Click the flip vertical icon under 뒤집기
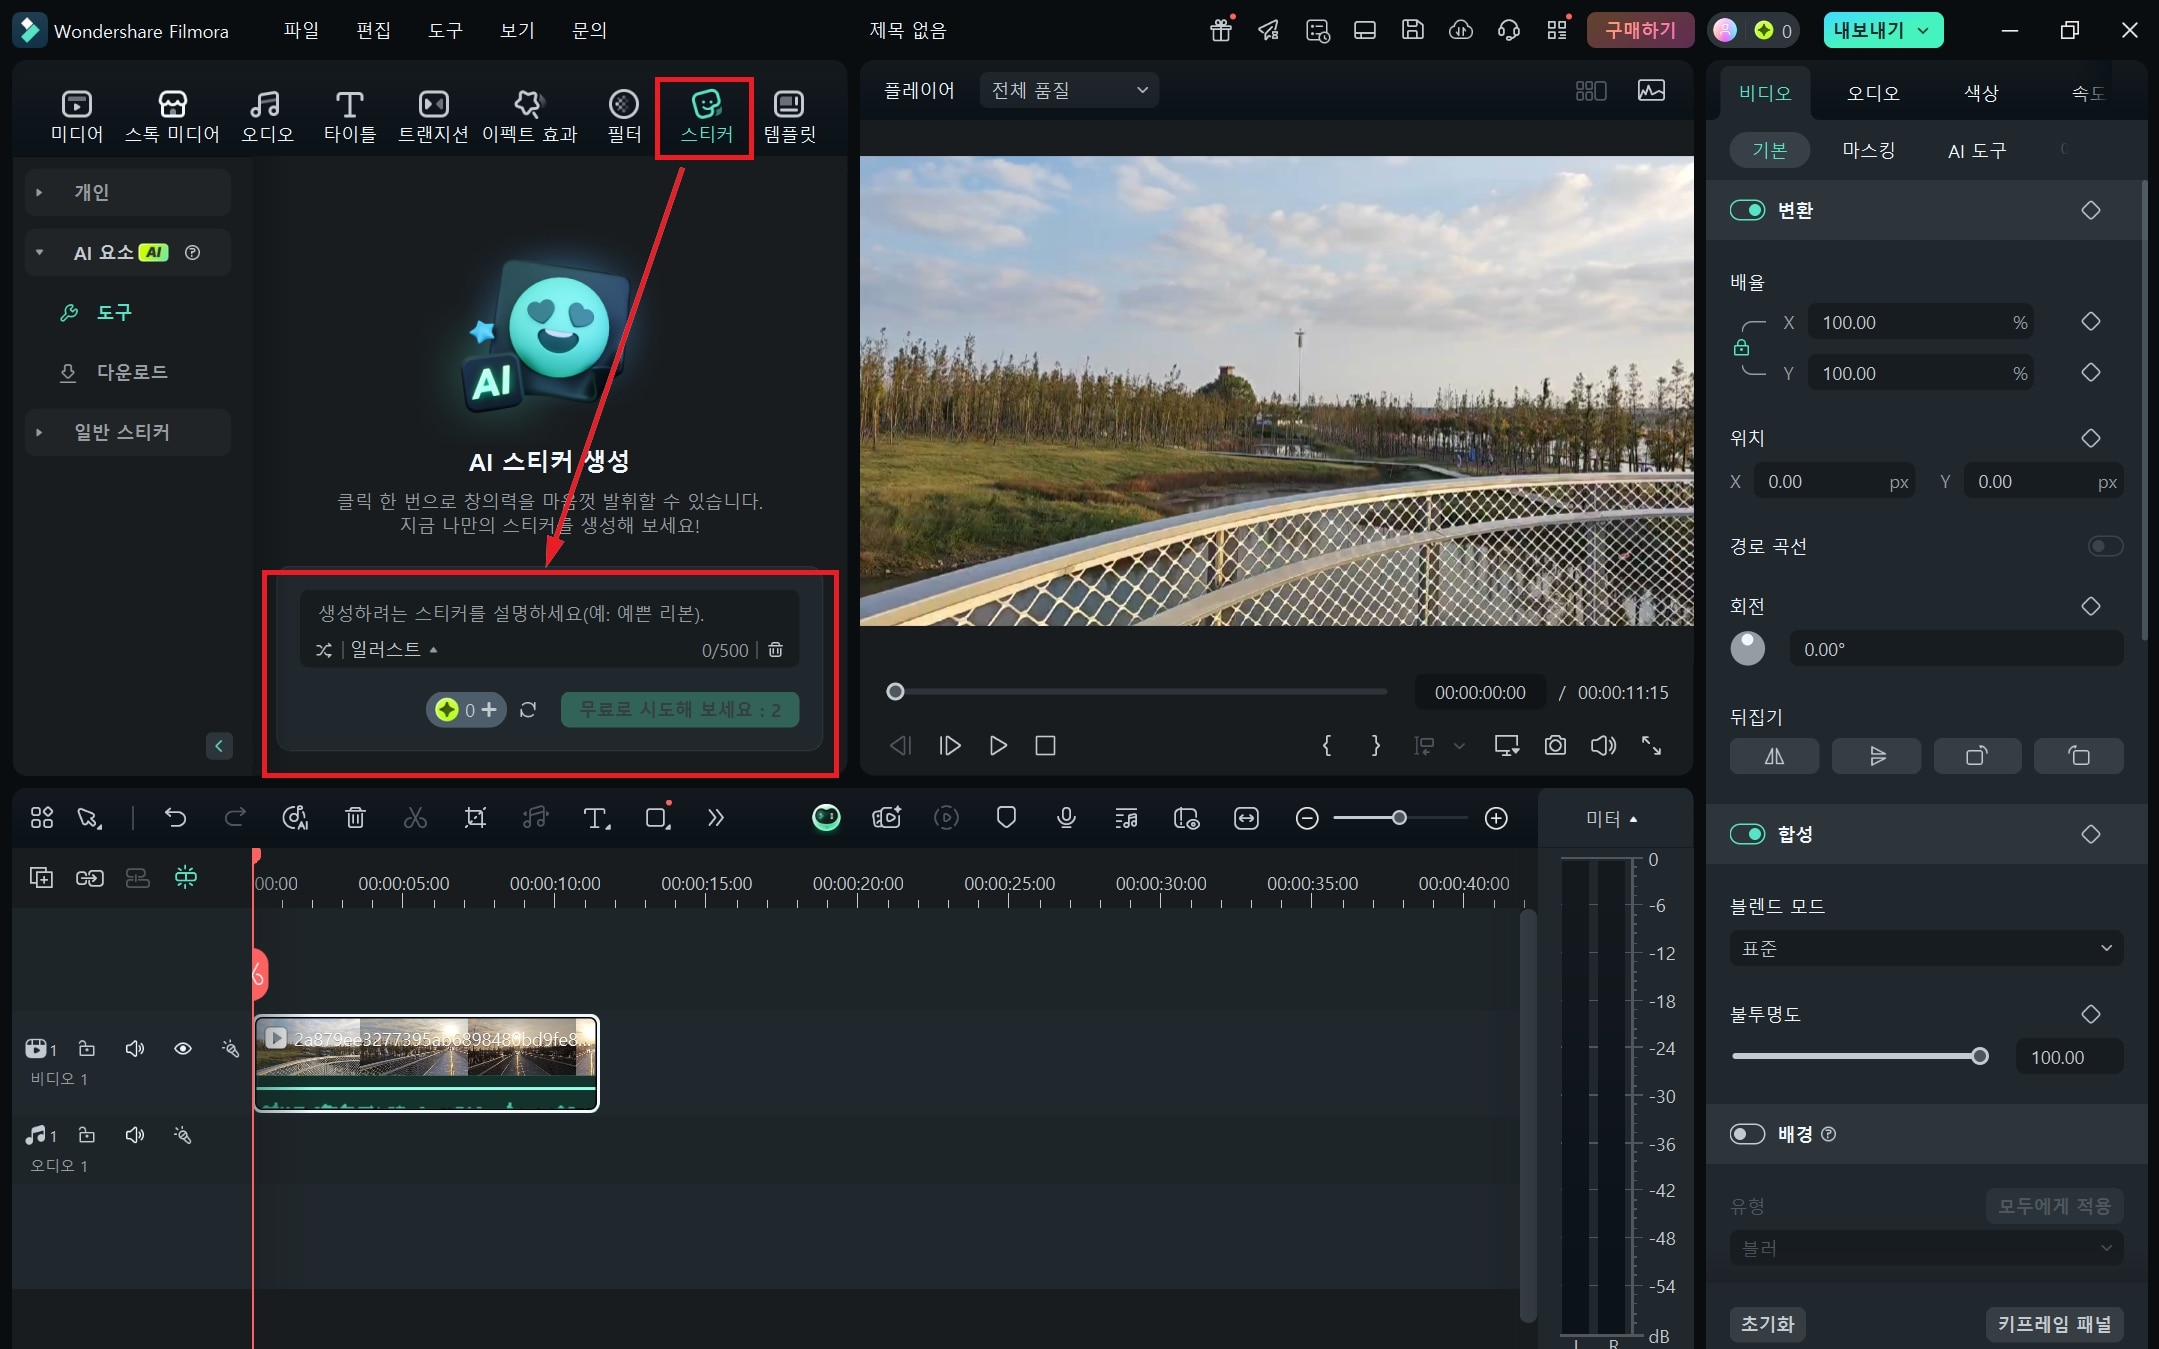Screen dimensions: 2159x1349 click(1876, 756)
